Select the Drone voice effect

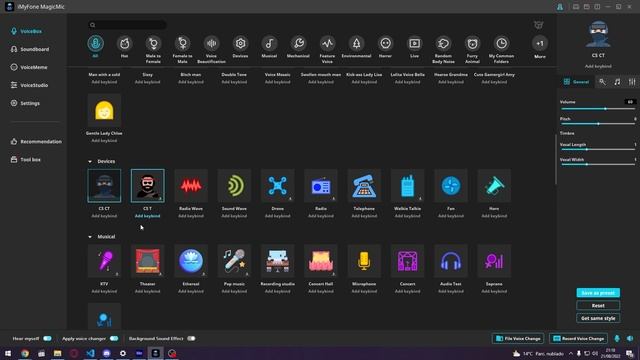[x=278, y=186]
